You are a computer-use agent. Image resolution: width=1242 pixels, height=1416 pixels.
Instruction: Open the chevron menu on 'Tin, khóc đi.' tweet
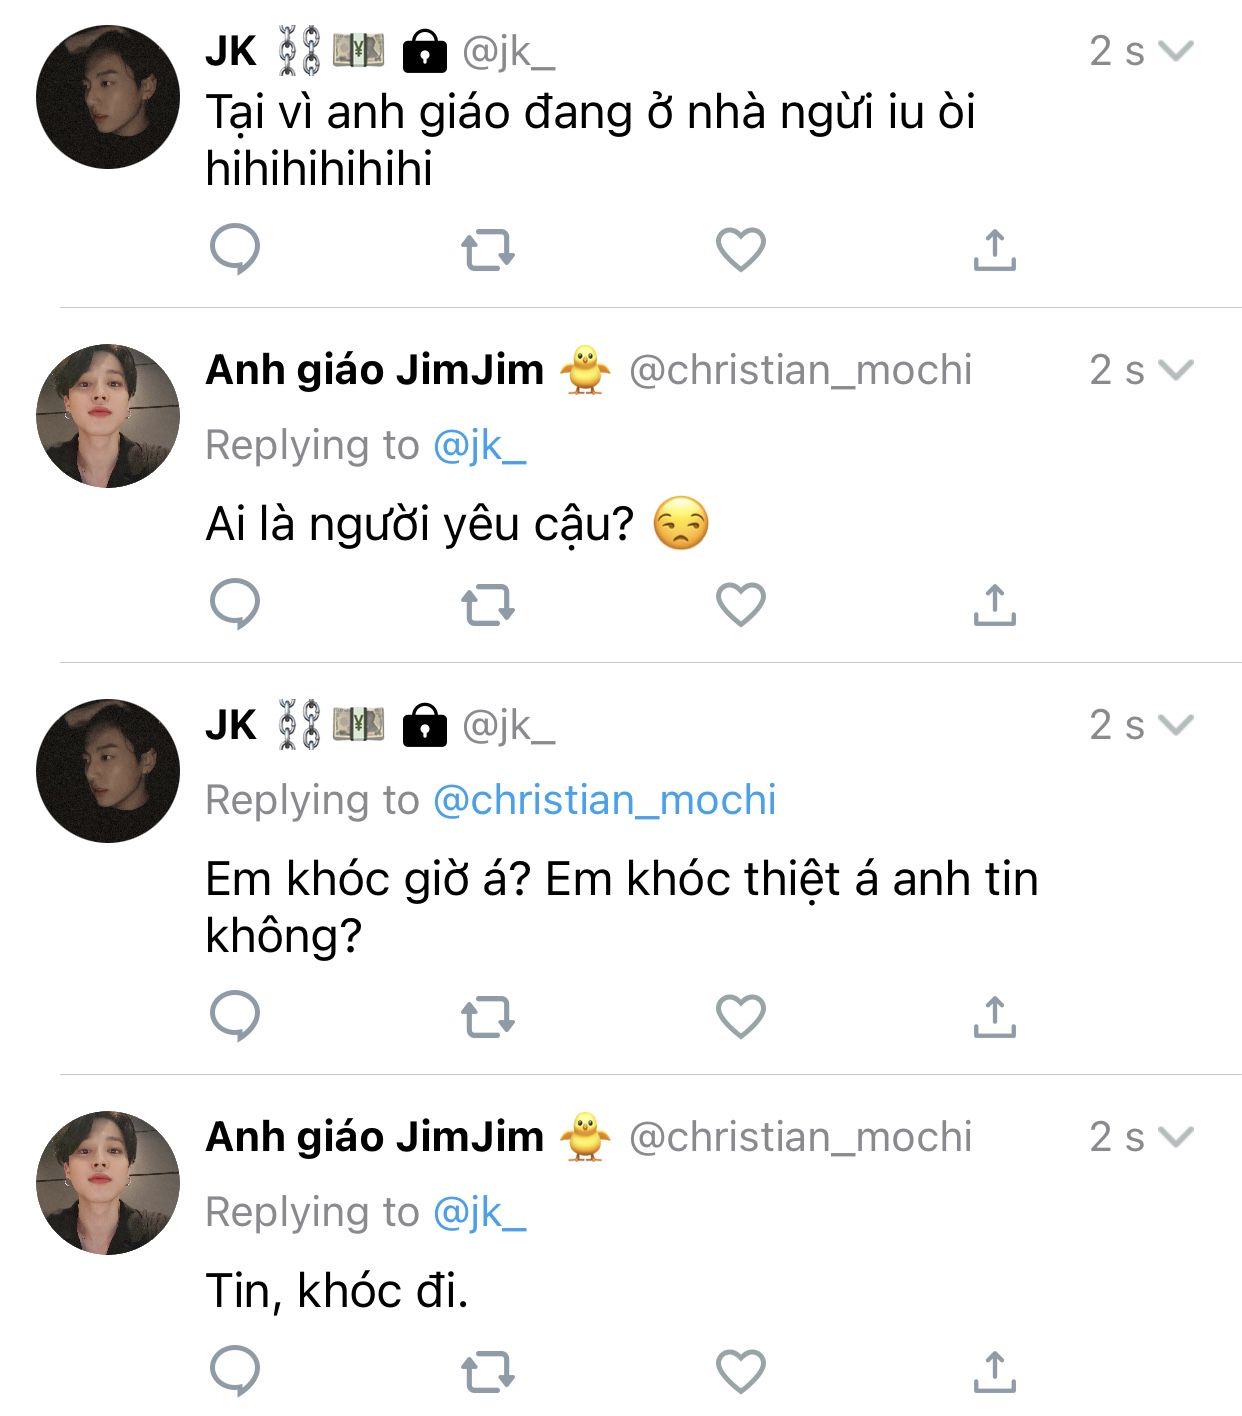[x=1176, y=1137]
